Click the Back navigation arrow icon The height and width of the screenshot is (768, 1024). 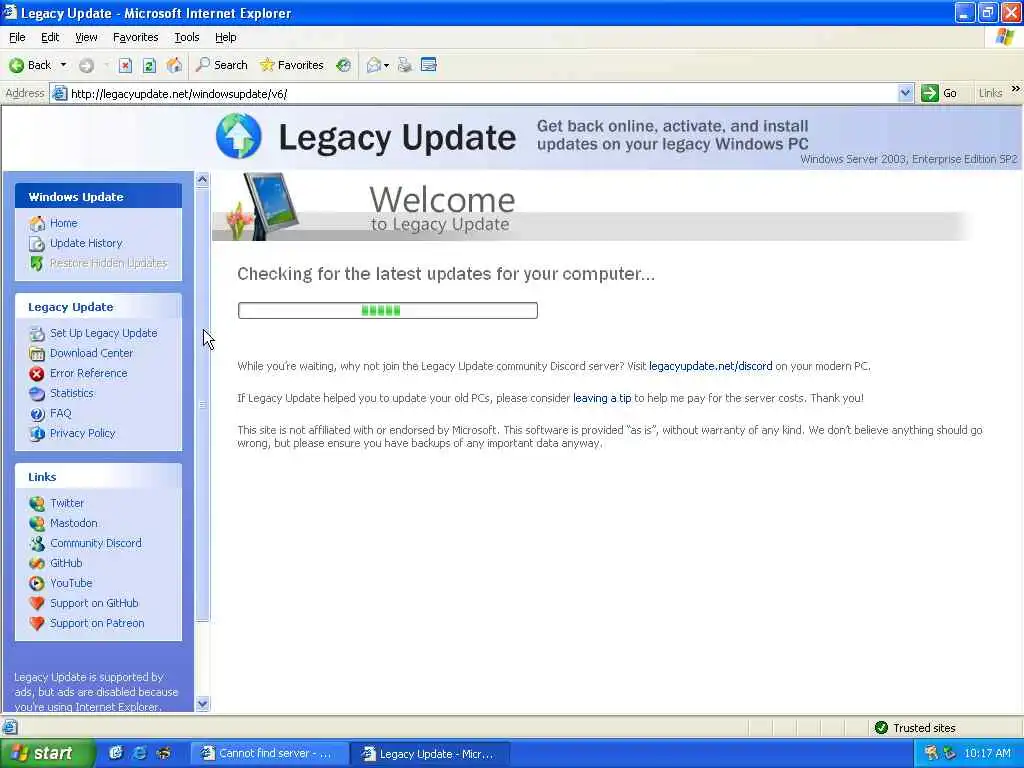tap(16, 65)
